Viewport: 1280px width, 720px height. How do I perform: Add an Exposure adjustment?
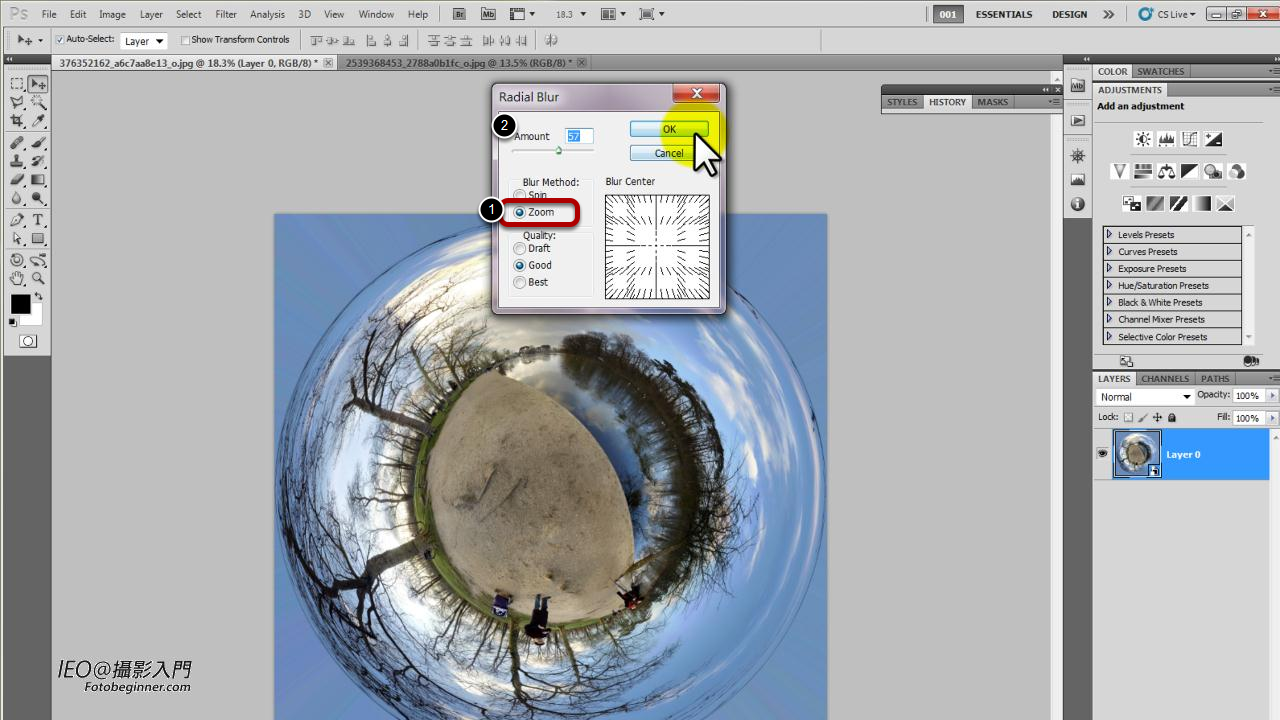[1212, 139]
